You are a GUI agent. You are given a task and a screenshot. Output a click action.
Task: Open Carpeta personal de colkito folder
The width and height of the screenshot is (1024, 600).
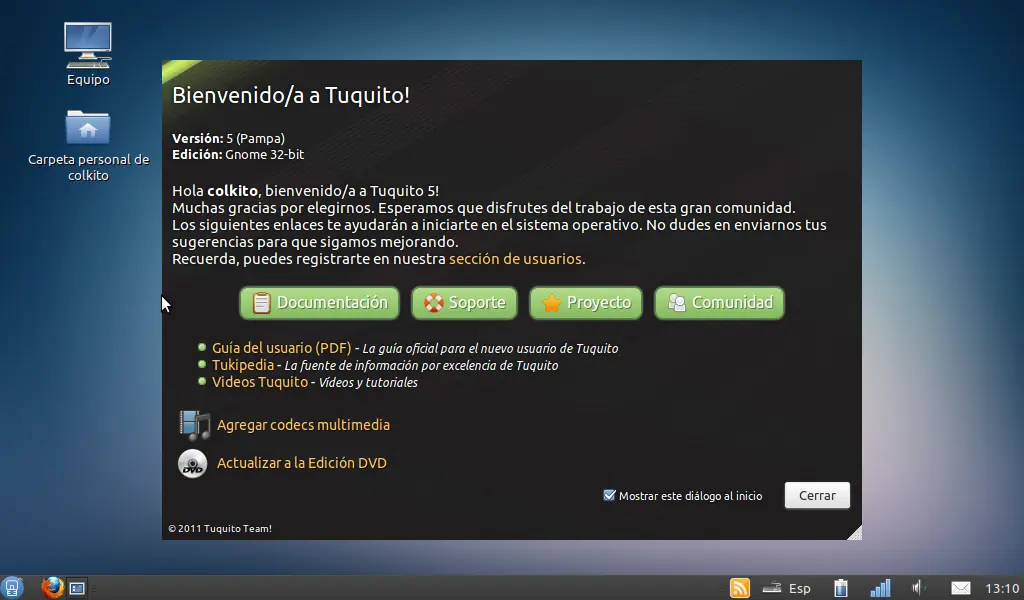88,146
